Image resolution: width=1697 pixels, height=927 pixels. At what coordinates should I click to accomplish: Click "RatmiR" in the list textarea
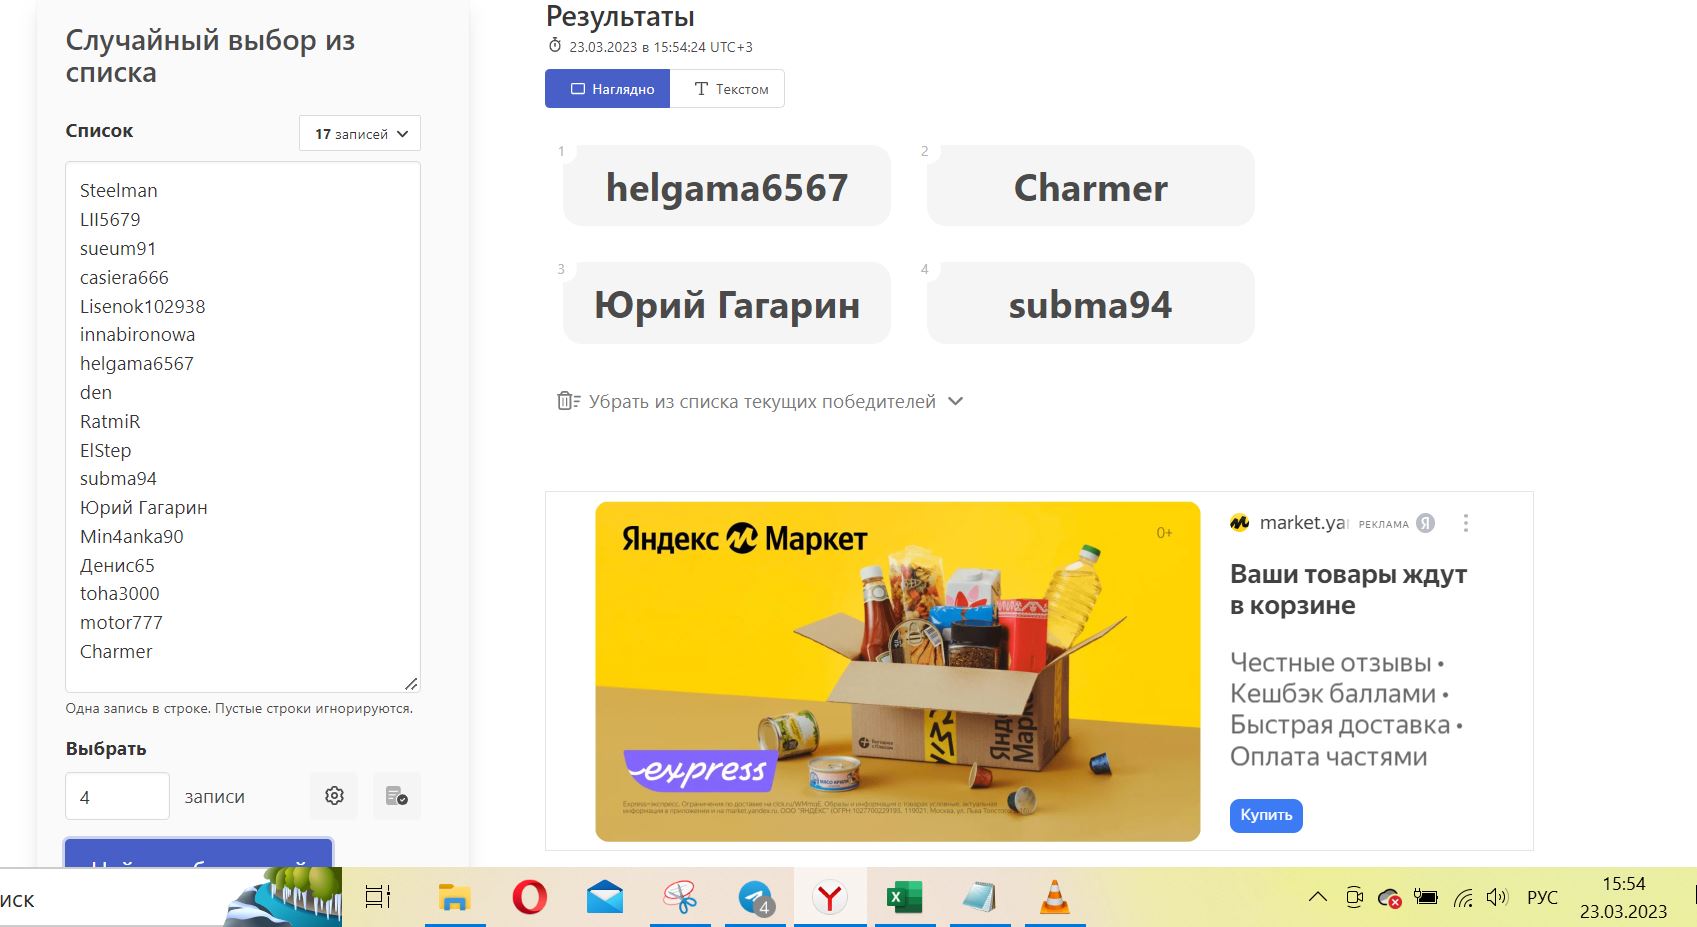pyautogui.click(x=110, y=421)
